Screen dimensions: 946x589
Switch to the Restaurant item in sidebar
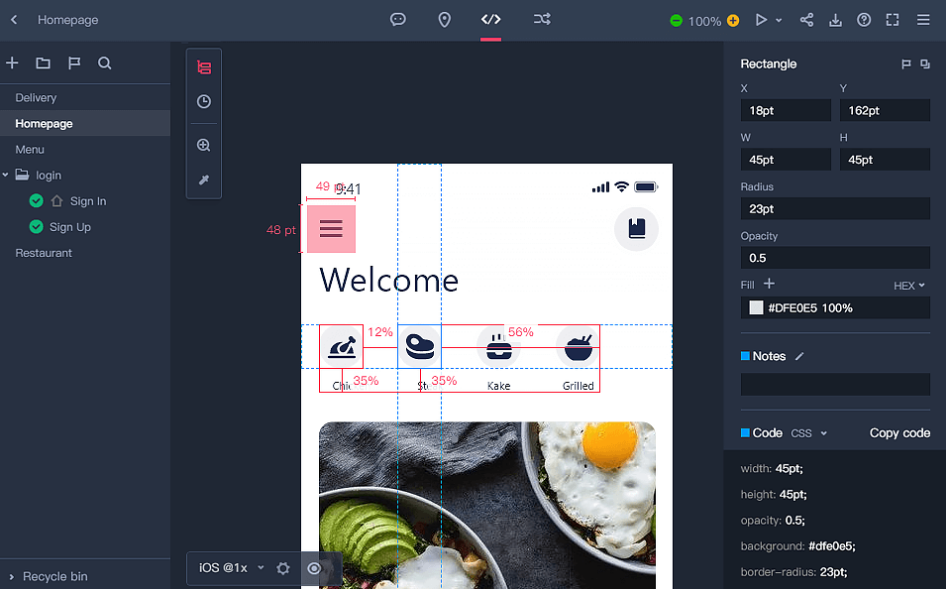point(44,252)
